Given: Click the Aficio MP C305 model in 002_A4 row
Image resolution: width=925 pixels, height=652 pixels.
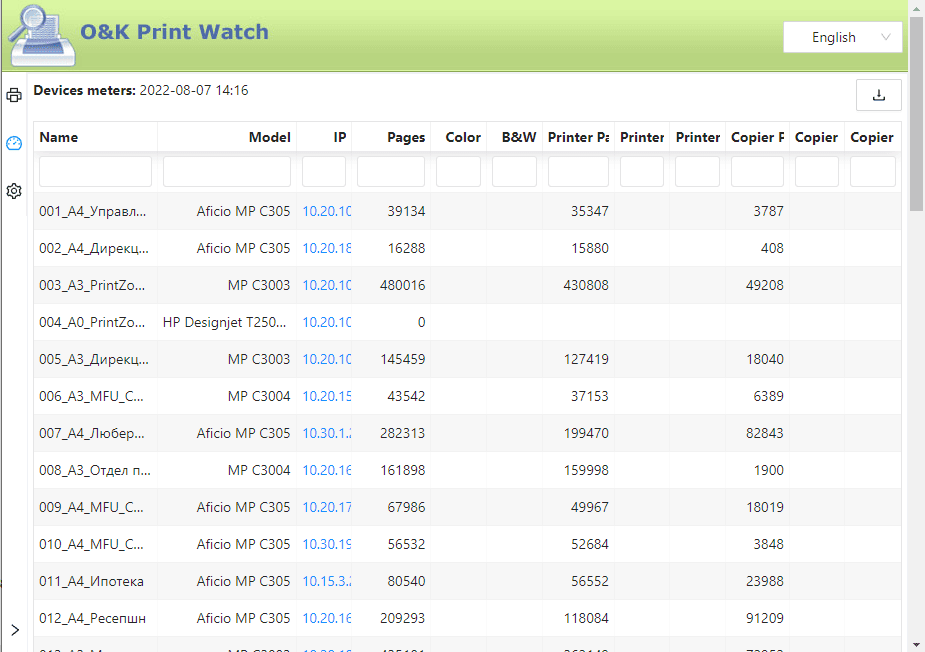Looking at the screenshot, I should click(243, 248).
